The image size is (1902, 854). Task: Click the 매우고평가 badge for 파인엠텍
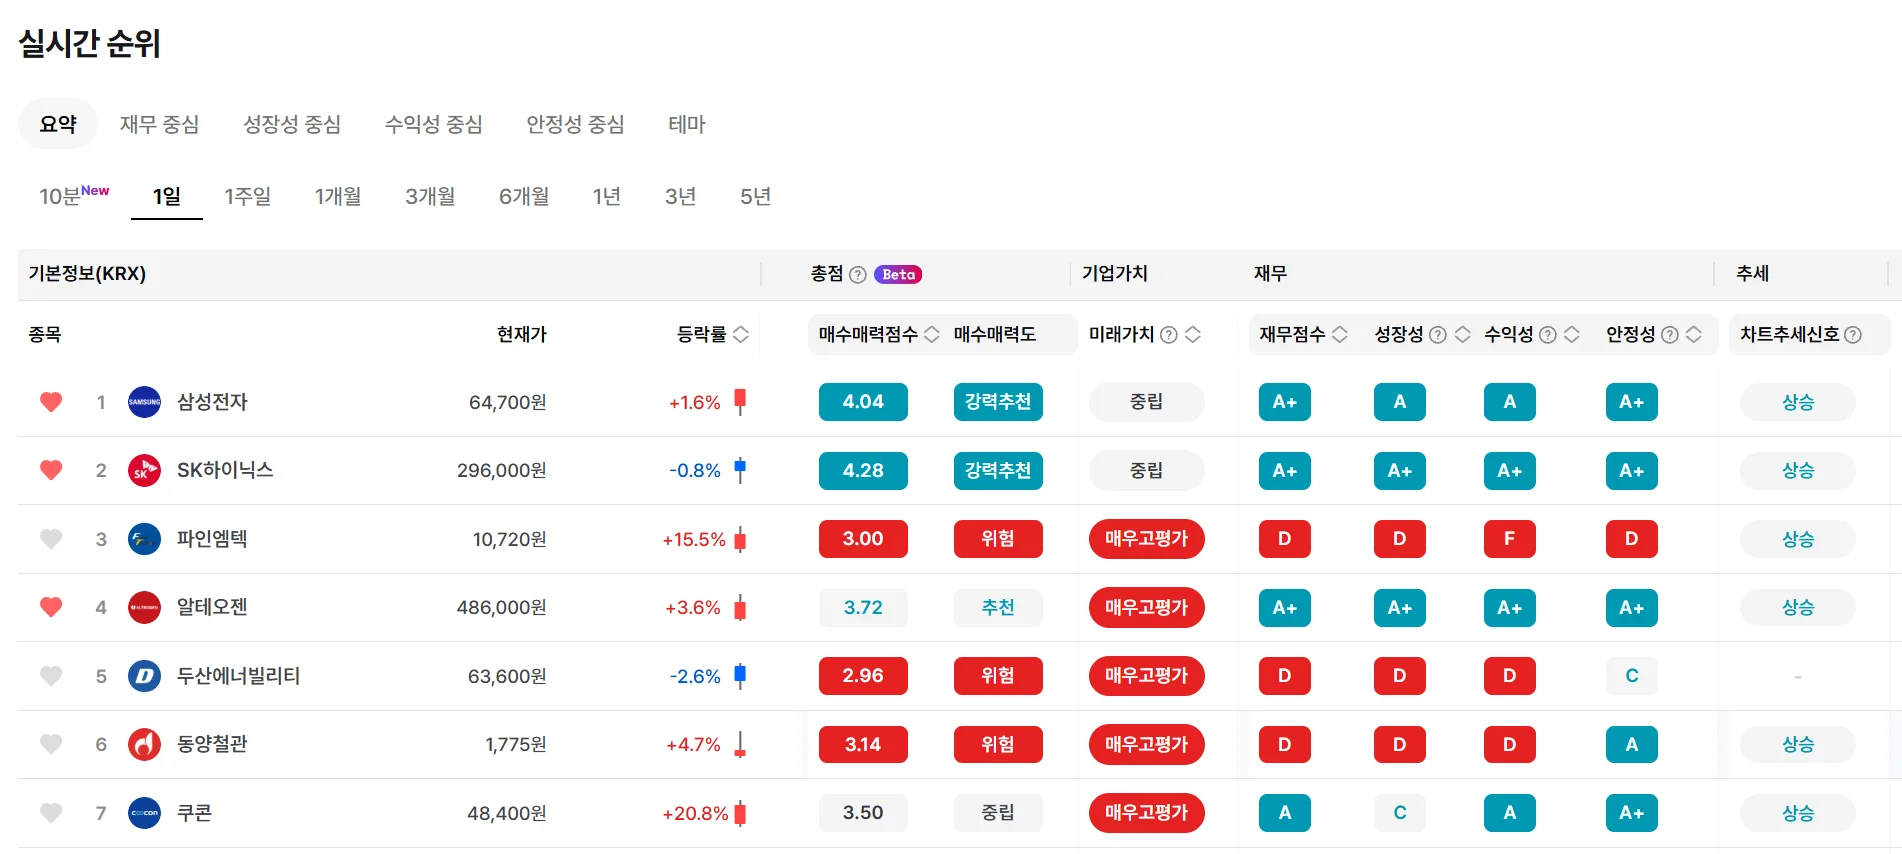1146,539
